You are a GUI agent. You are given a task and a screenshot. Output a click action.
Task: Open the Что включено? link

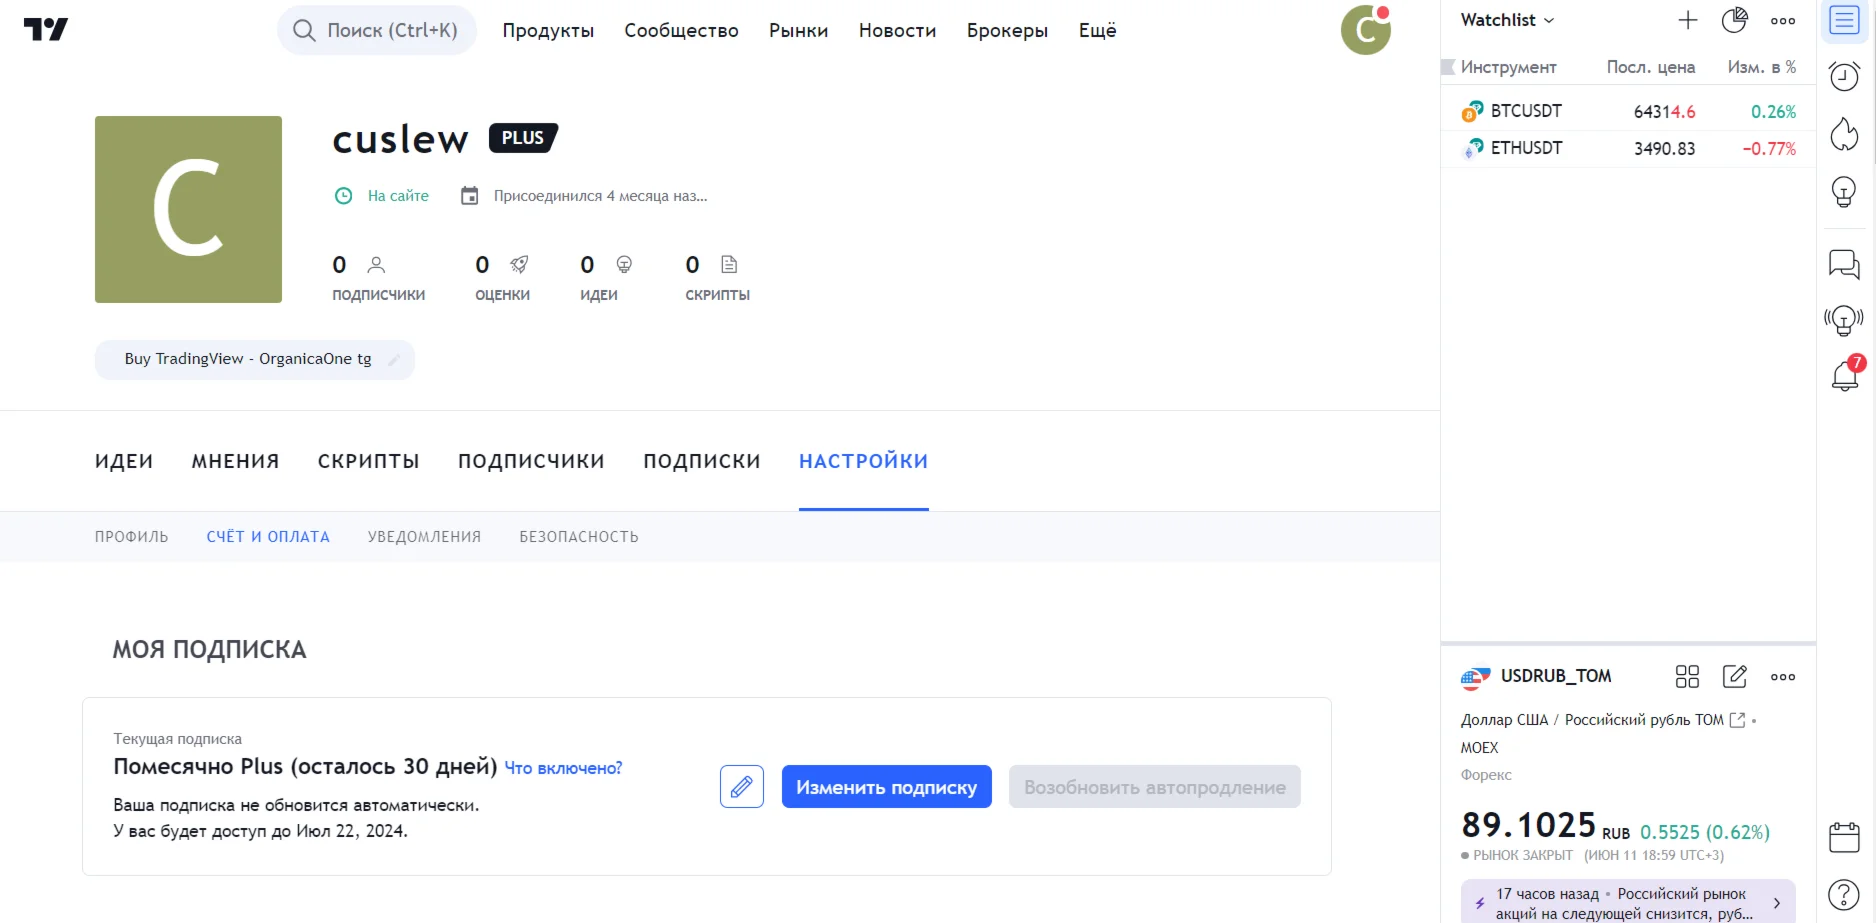coord(563,768)
